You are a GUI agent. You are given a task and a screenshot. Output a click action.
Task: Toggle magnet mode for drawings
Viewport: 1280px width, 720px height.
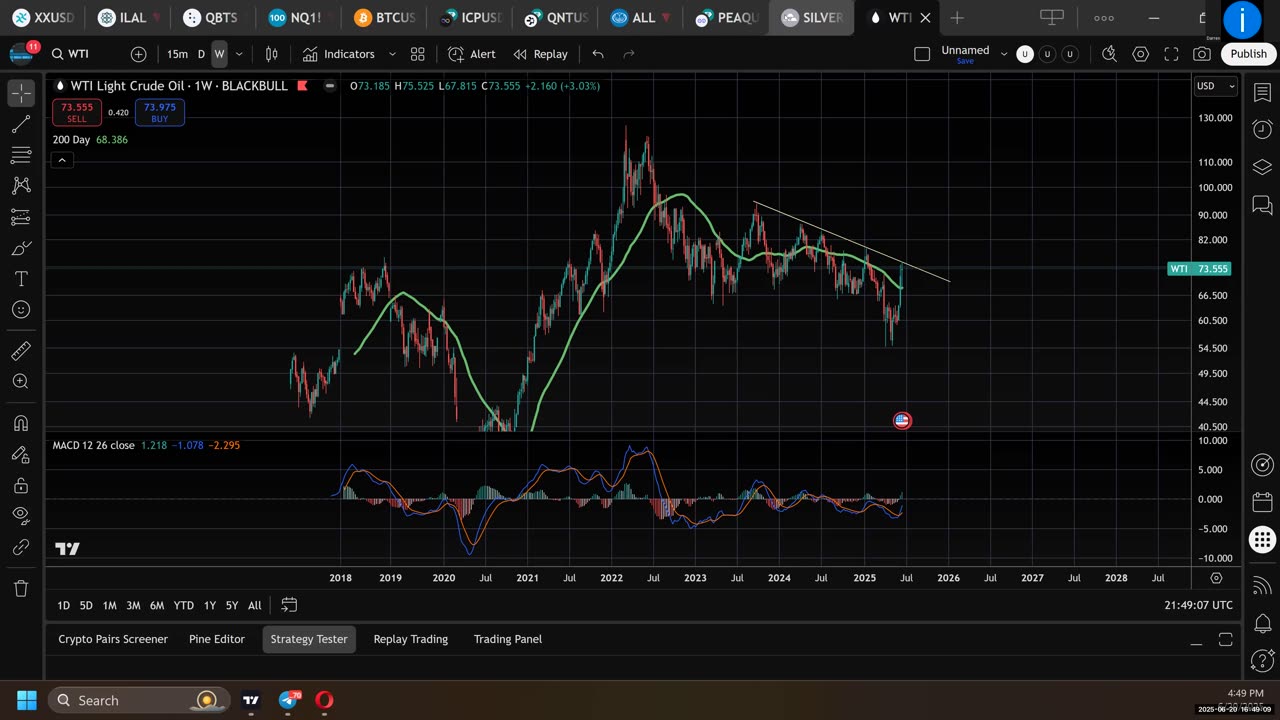point(21,423)
